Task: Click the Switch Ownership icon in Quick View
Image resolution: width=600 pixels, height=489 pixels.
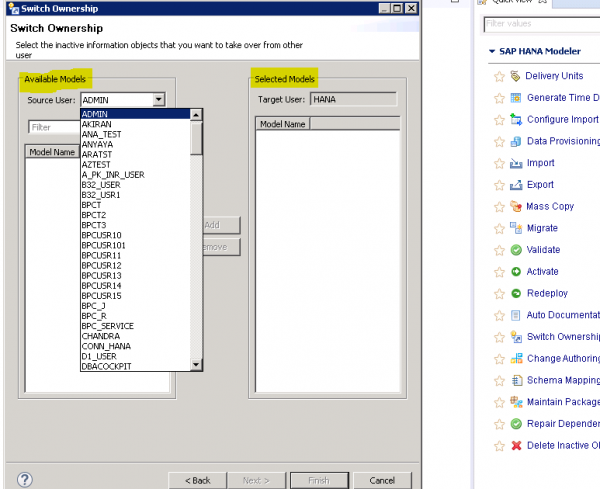Action: 516,337
